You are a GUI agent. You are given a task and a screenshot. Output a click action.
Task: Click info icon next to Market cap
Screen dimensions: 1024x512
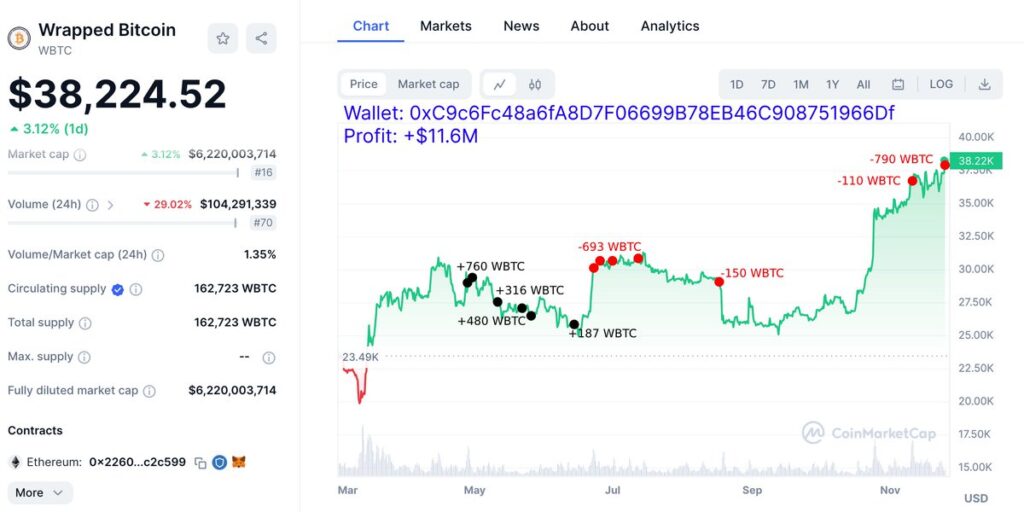click(x=80, y=155)
